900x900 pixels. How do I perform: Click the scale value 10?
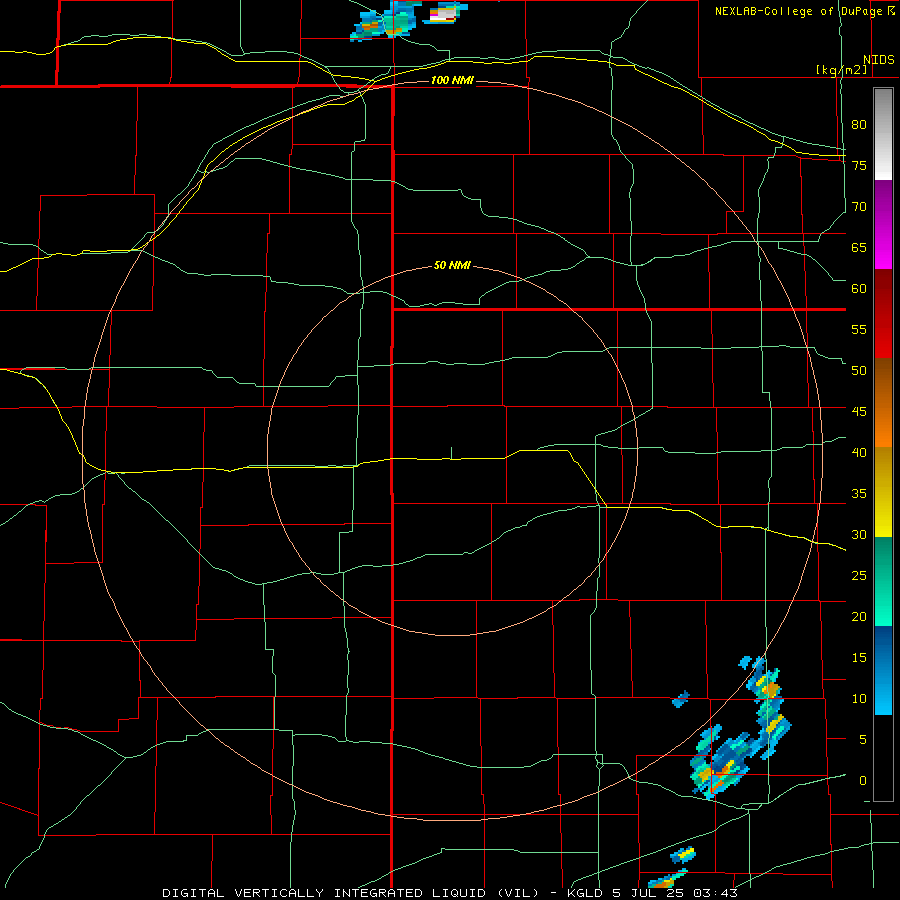[859, 699]
